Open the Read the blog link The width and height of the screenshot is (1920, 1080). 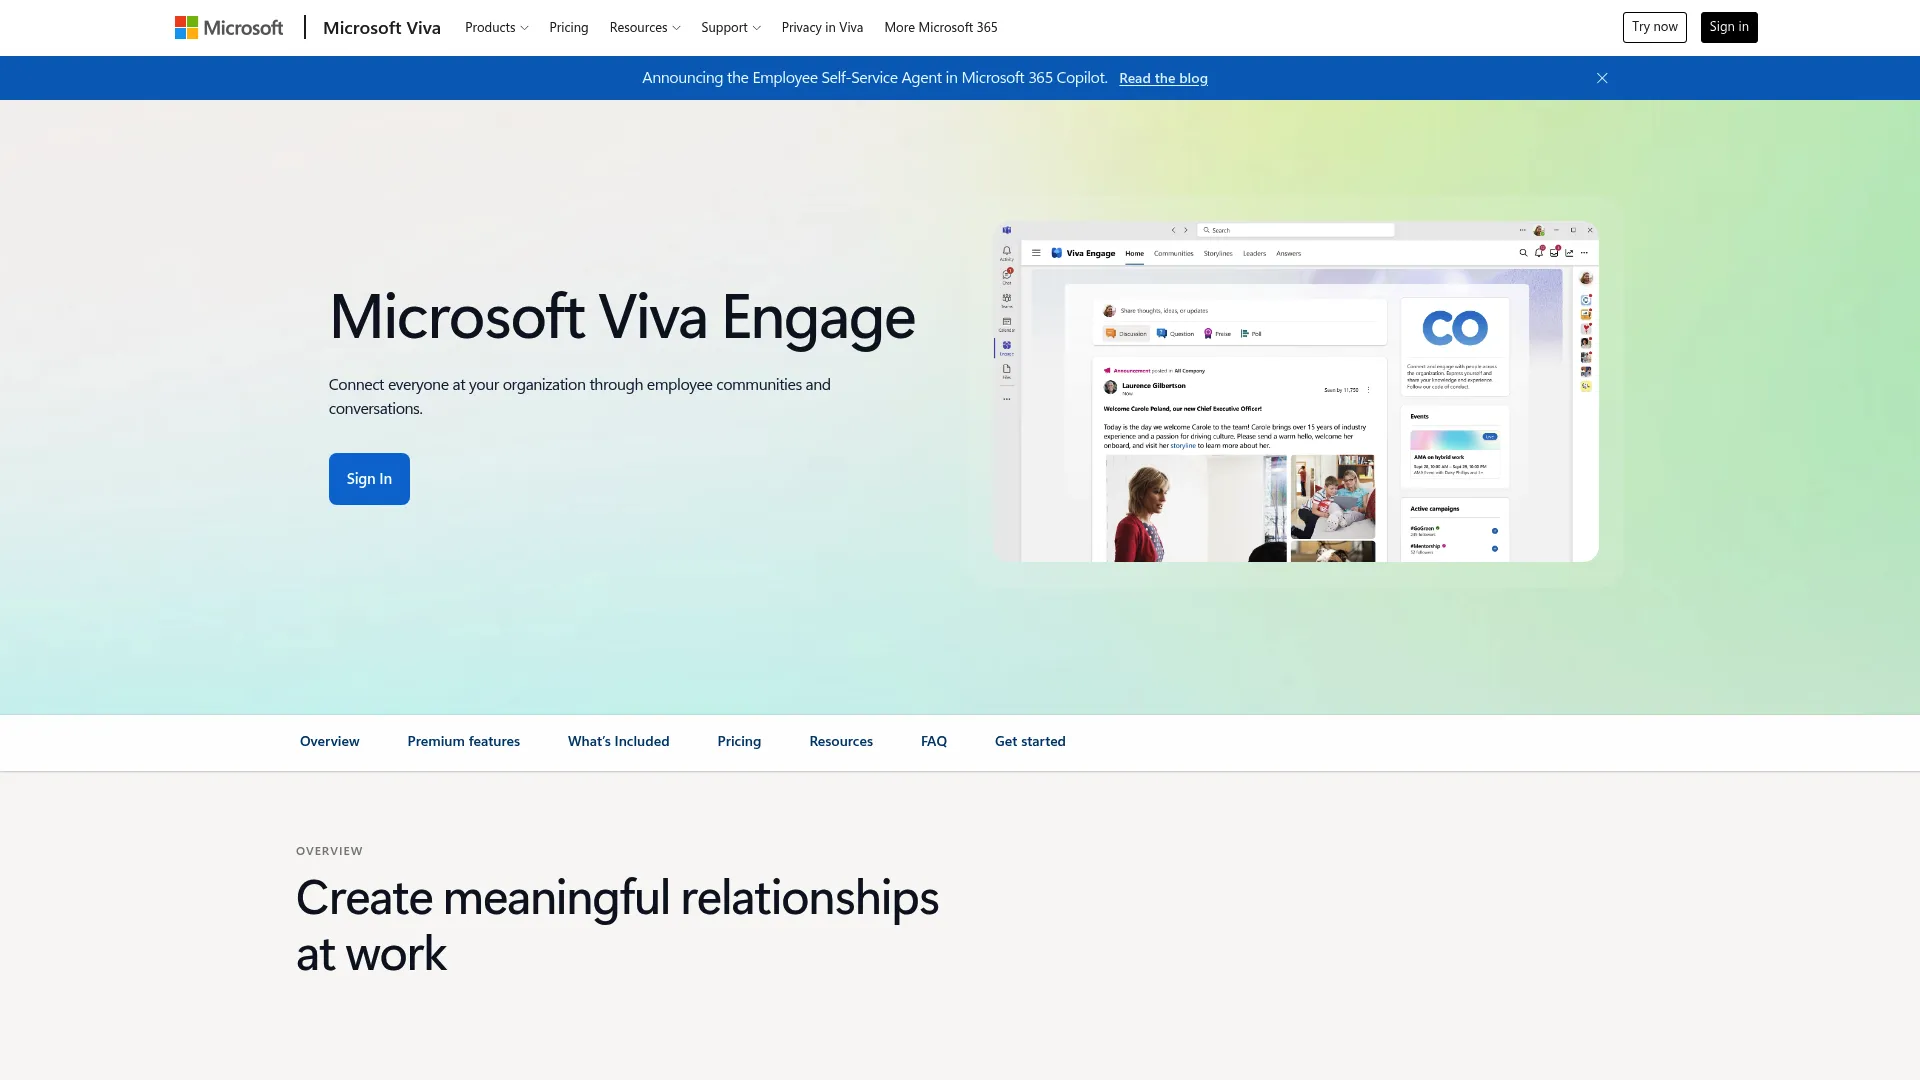click(x=1163, y=78)
